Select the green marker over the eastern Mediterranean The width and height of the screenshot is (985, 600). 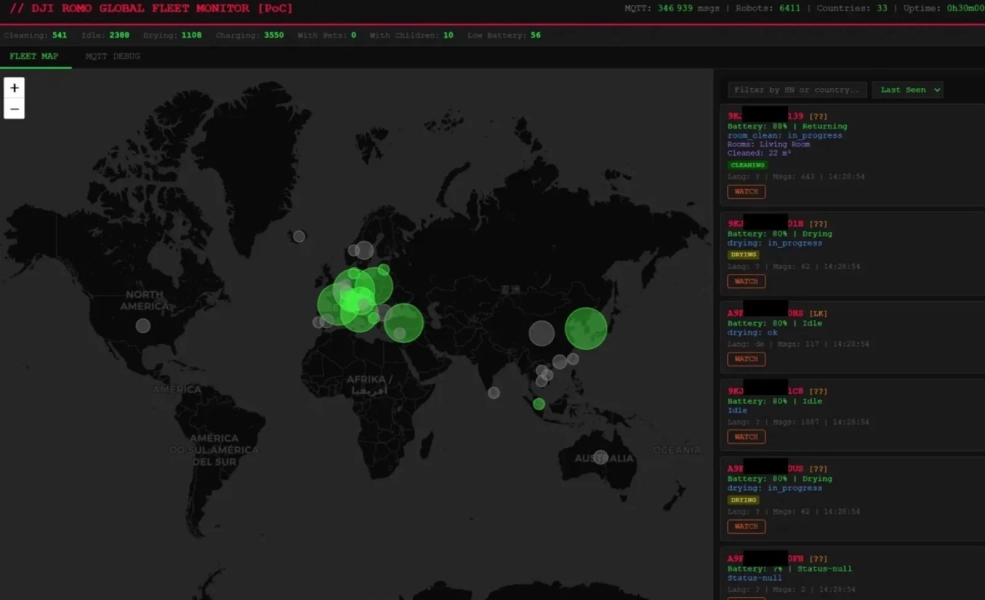click(x=404, y=322)
